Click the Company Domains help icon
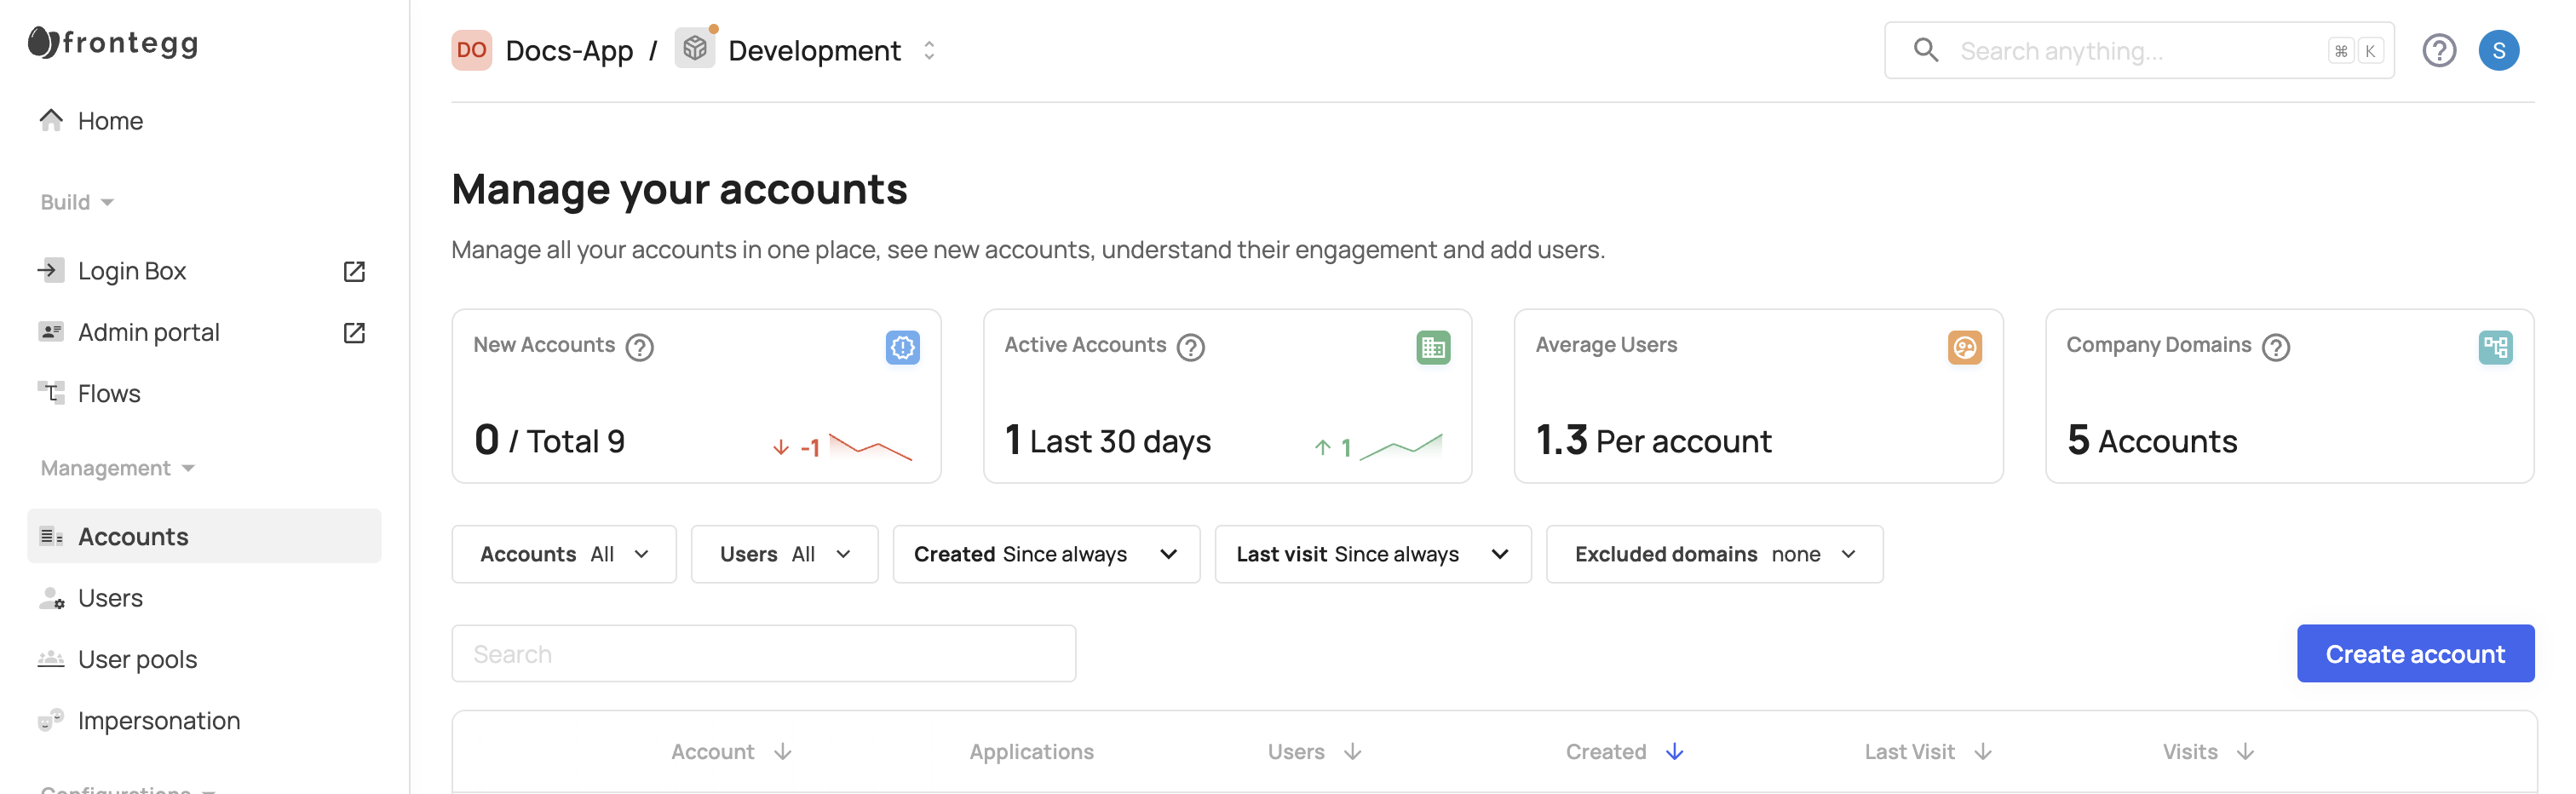 [x=2275, y=347]
